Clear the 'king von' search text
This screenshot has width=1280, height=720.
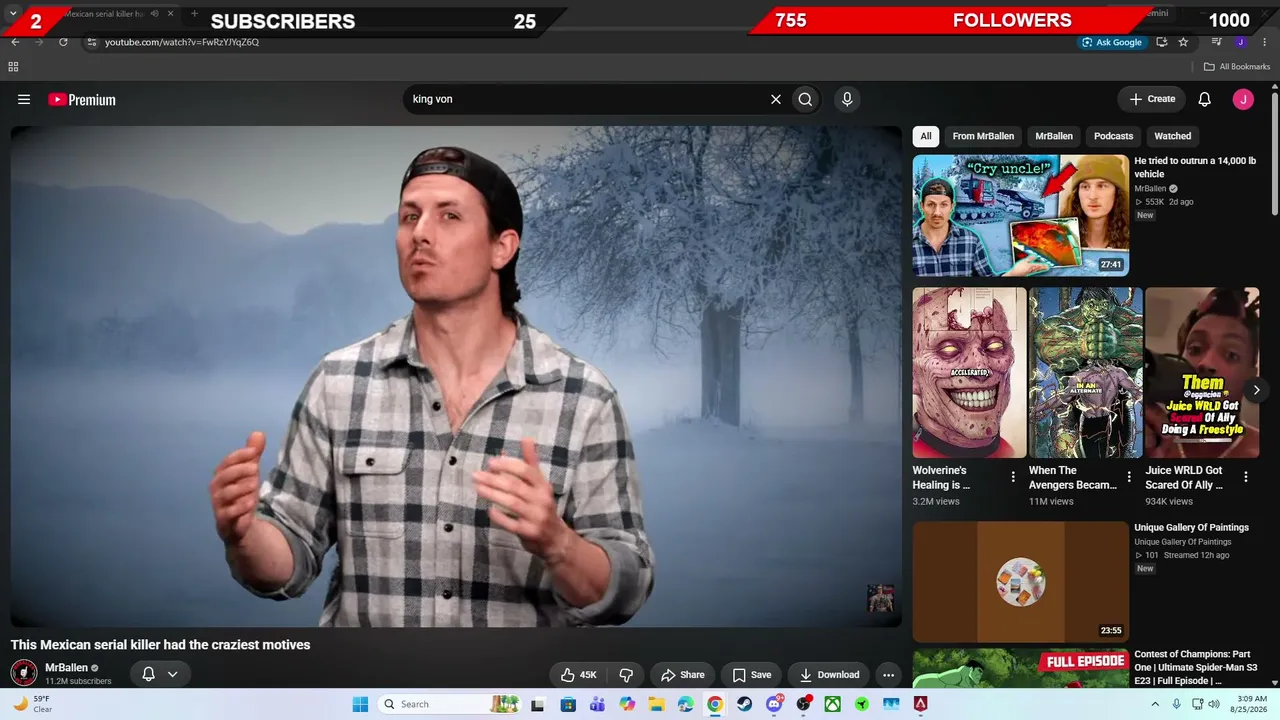[775, 99]
